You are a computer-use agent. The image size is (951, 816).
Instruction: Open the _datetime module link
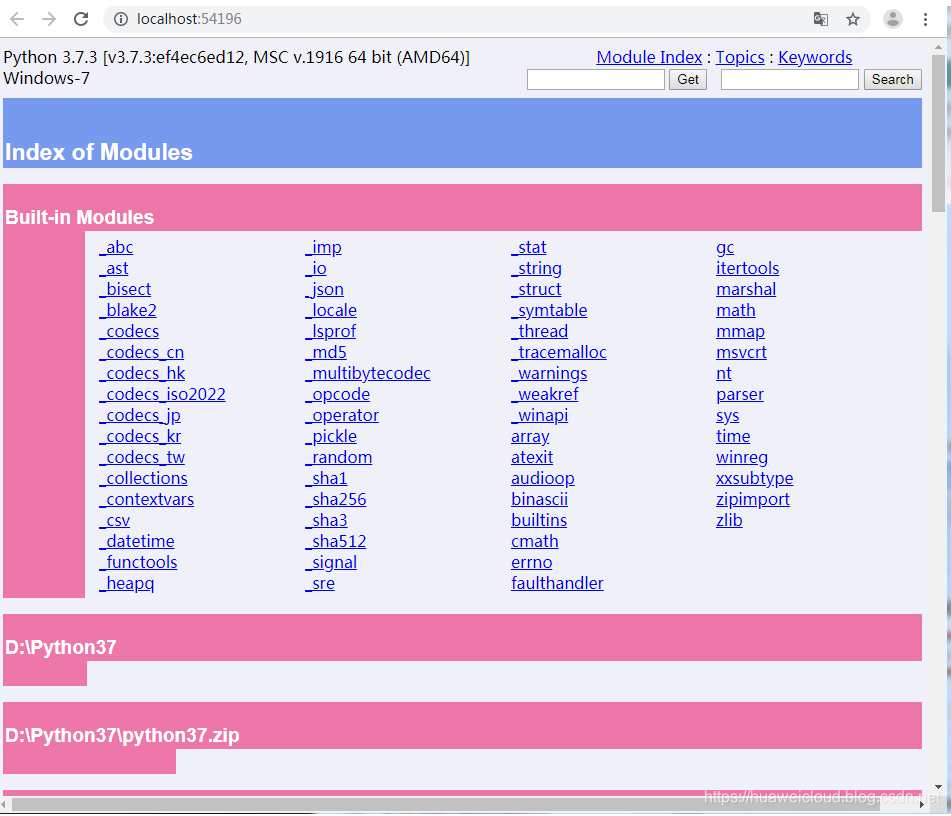click(x=137, y=541)
